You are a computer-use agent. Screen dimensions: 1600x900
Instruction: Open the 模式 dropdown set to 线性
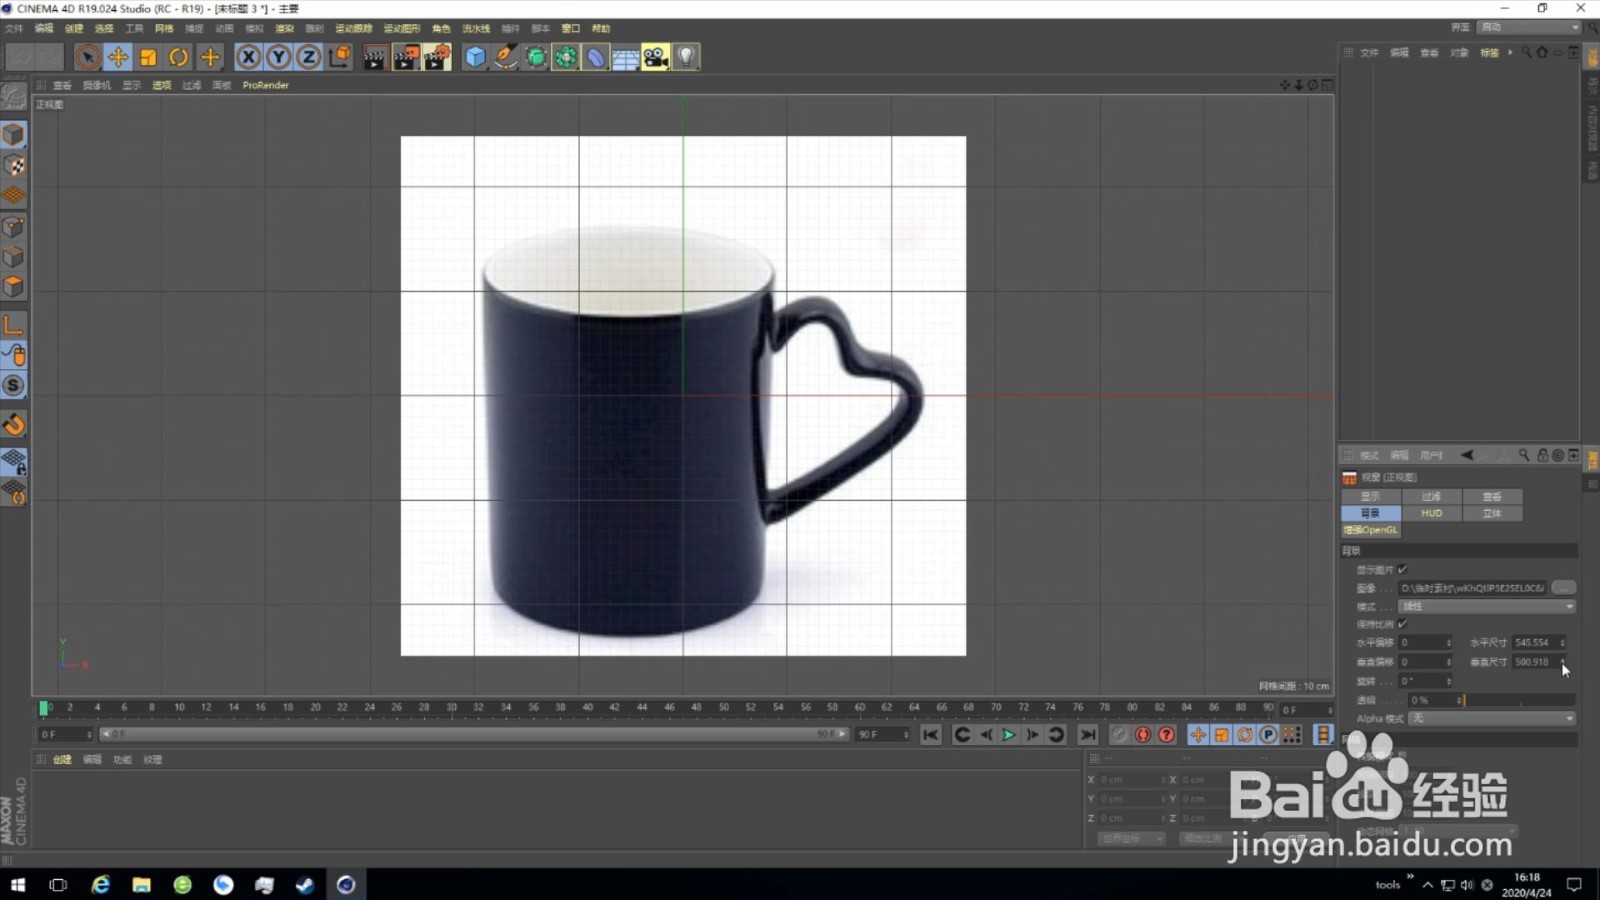coord(1488,606)
